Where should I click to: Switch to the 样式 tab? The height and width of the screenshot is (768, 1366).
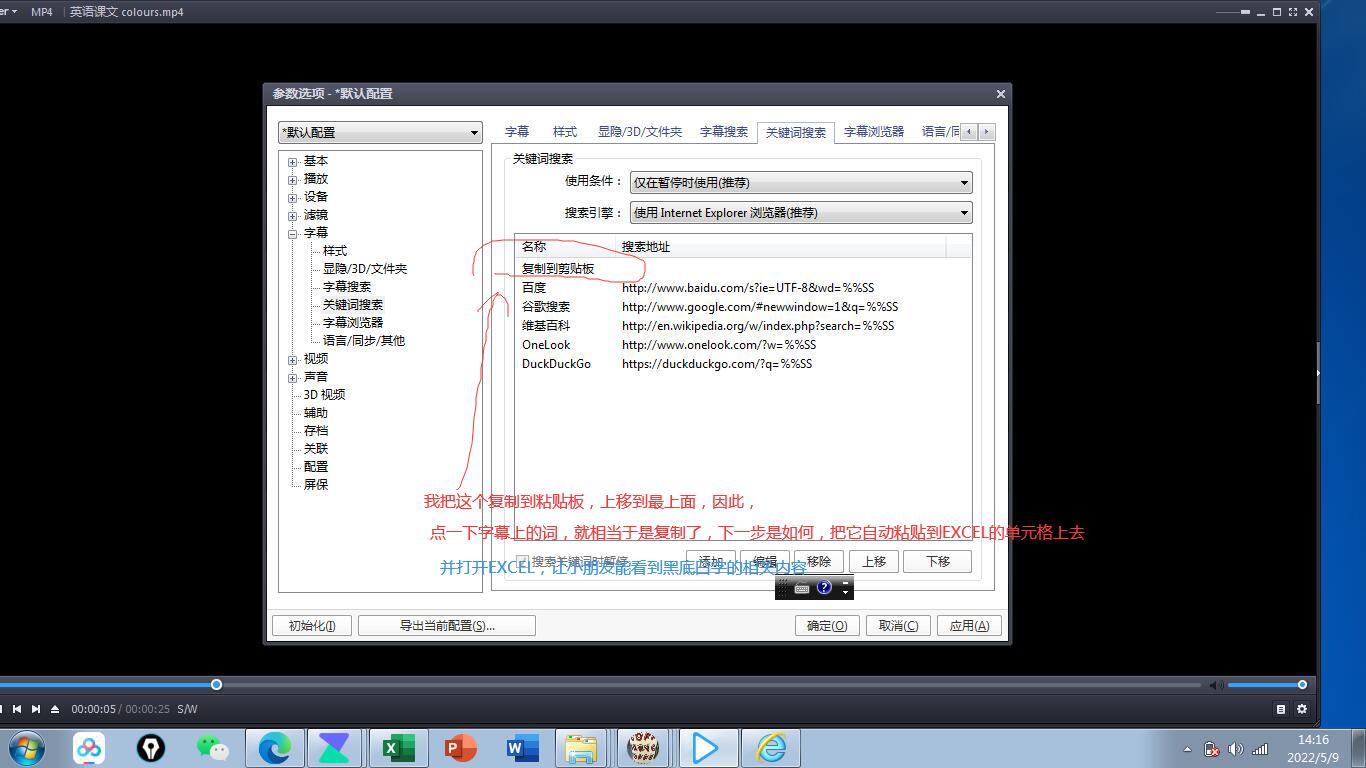565,132
